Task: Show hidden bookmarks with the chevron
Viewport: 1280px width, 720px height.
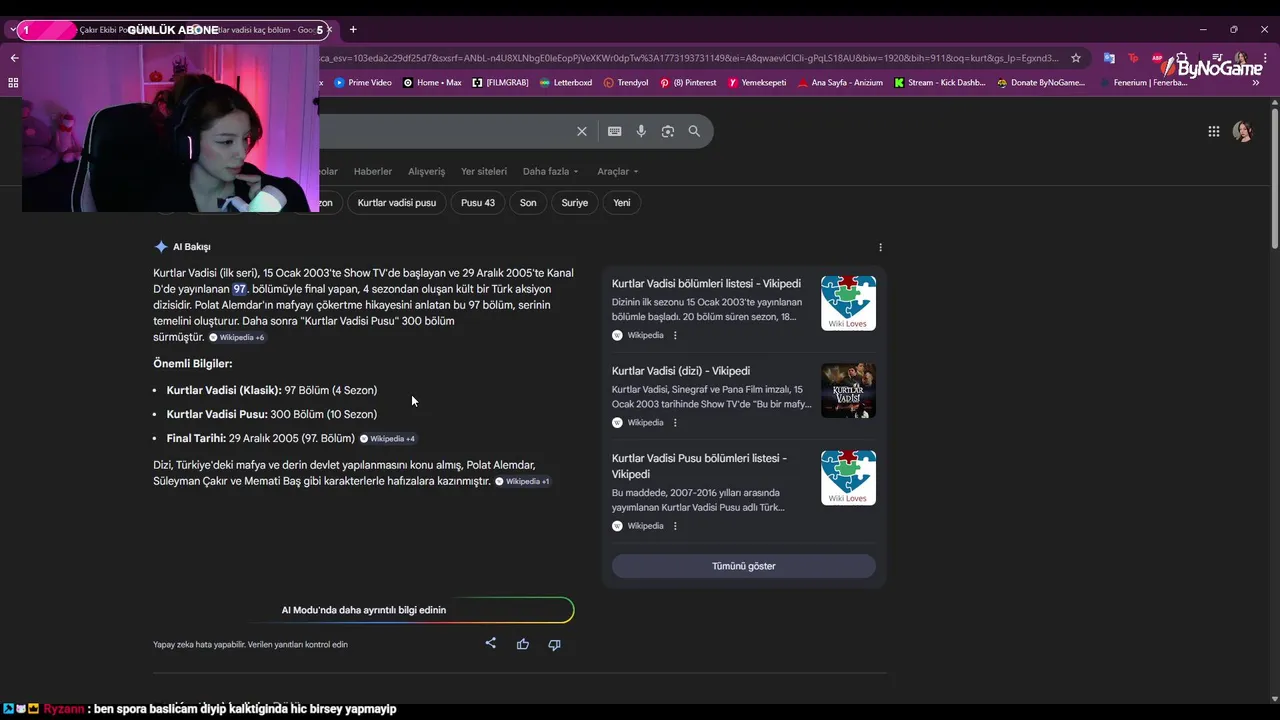Action: tap(1255, 83)
